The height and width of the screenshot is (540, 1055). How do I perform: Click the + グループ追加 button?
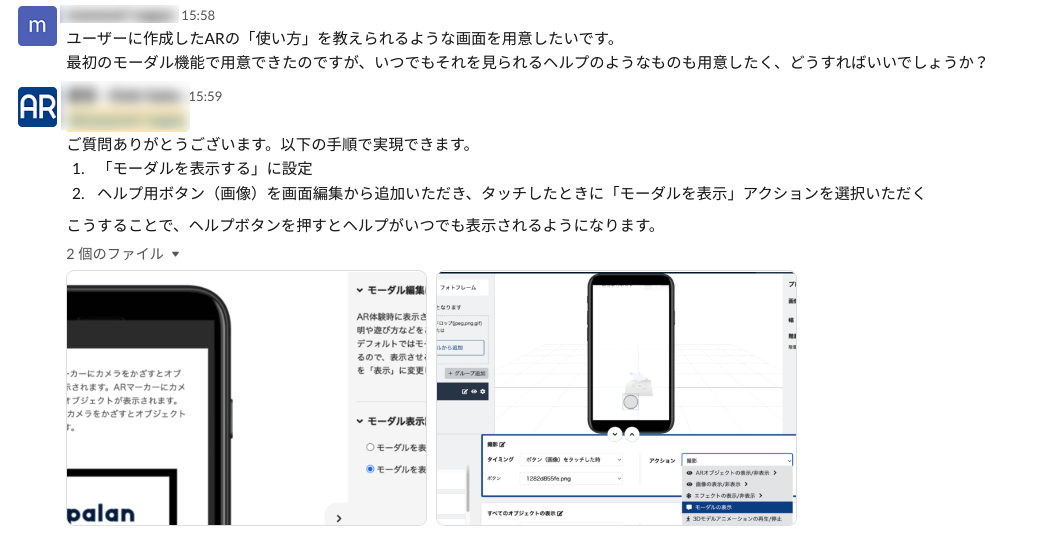(x=467, y=373)
